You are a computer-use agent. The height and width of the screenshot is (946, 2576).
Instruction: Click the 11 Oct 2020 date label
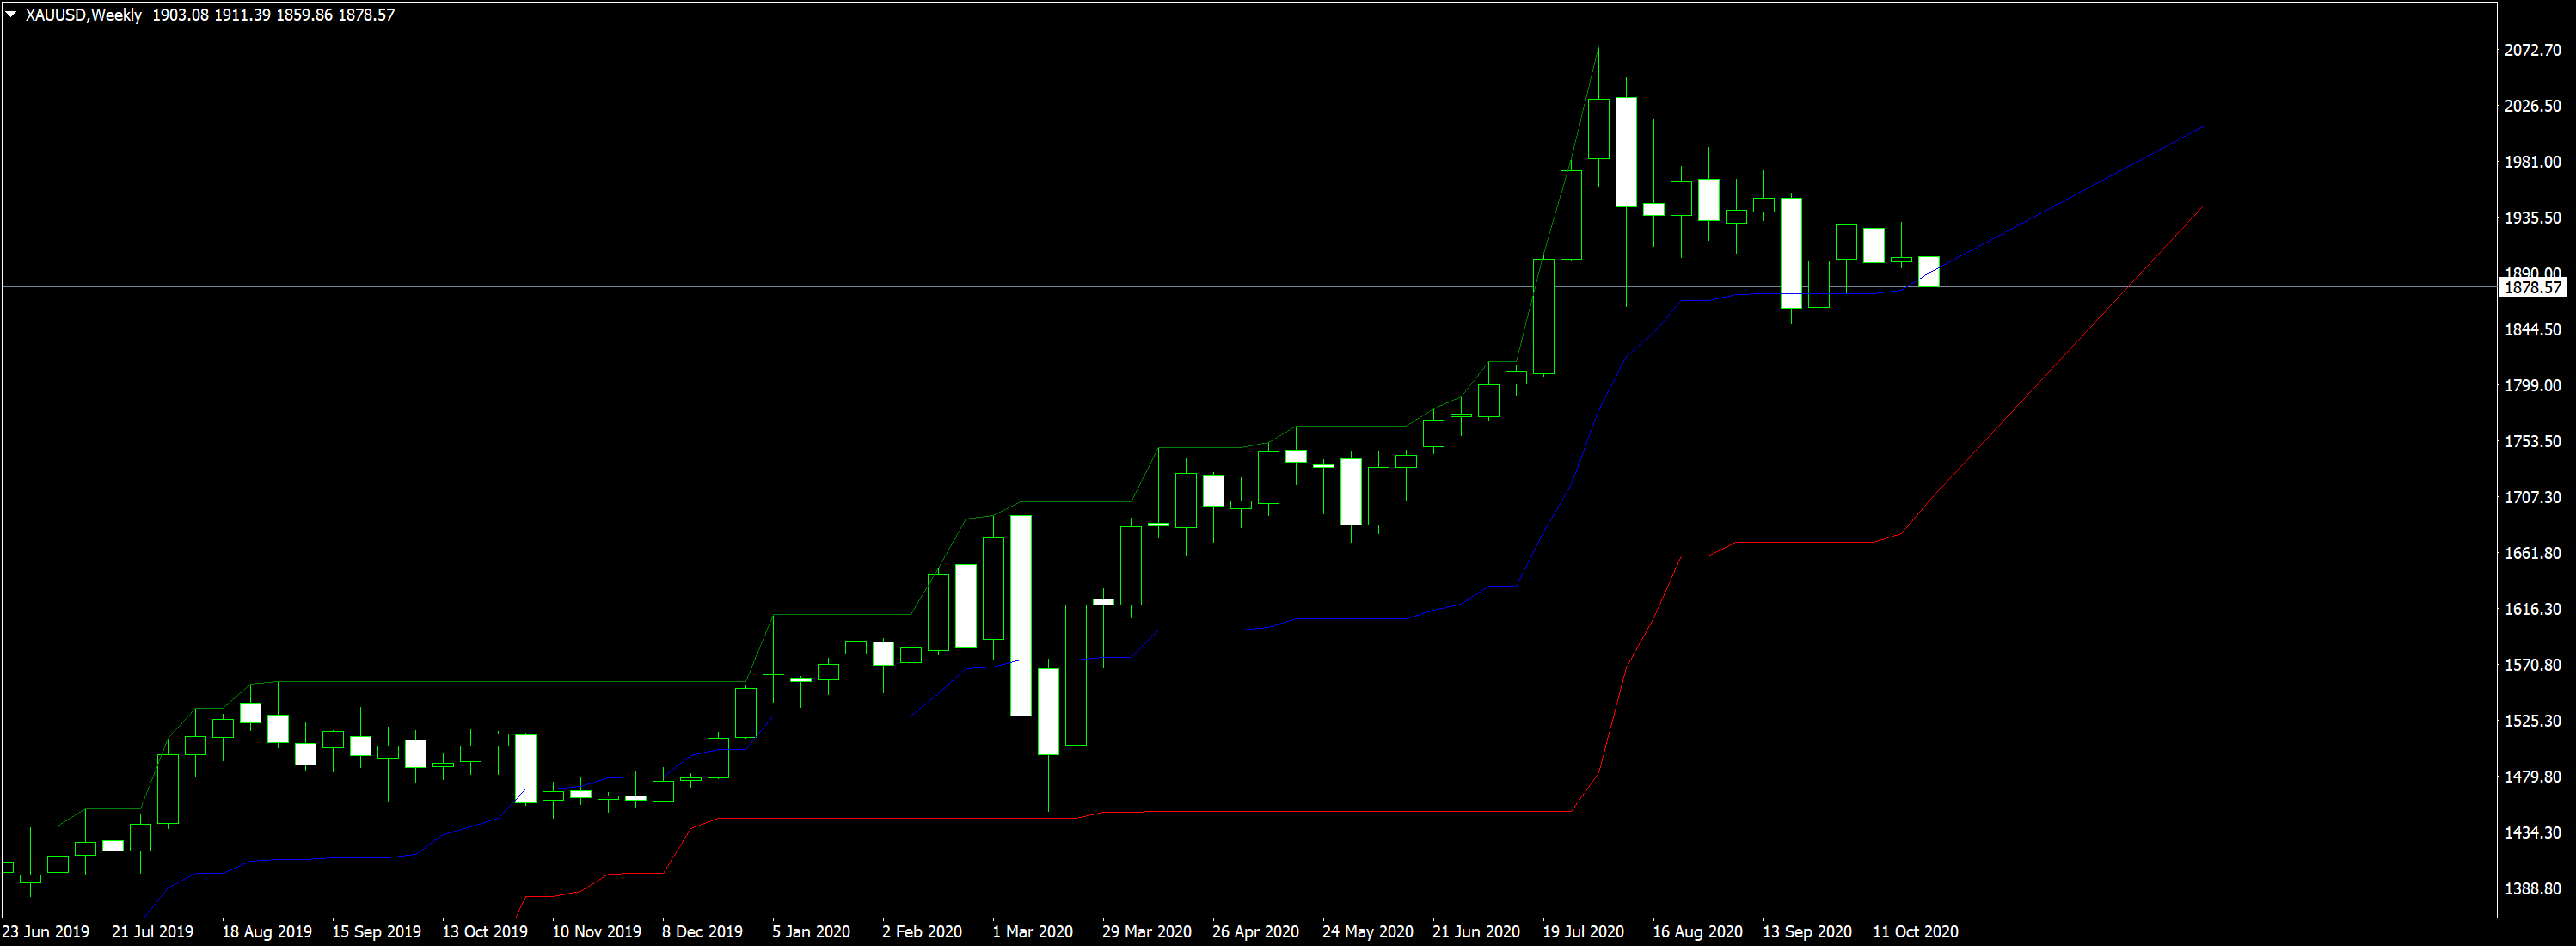1915,932
